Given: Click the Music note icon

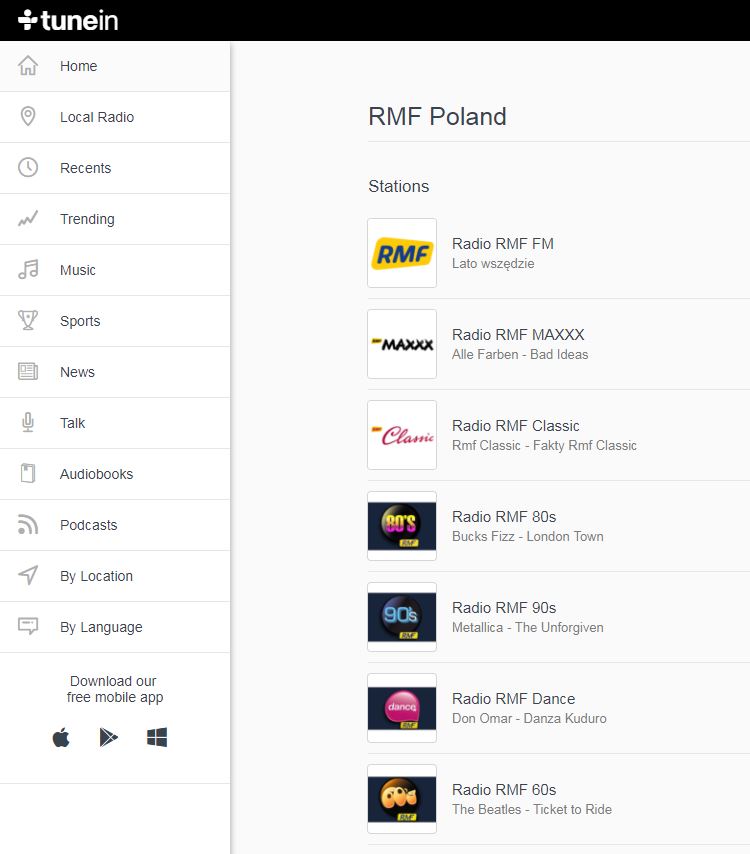Looking at the screenshot, I should pos(28,270).
